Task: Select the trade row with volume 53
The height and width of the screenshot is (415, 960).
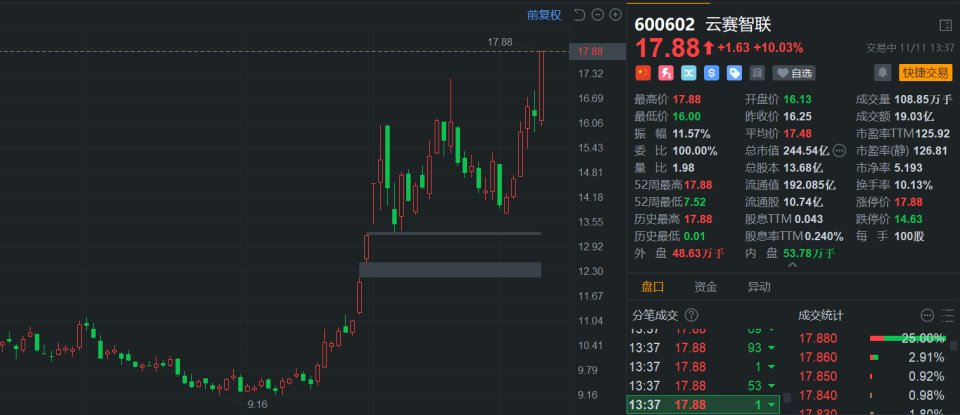Action: (703, 386)
